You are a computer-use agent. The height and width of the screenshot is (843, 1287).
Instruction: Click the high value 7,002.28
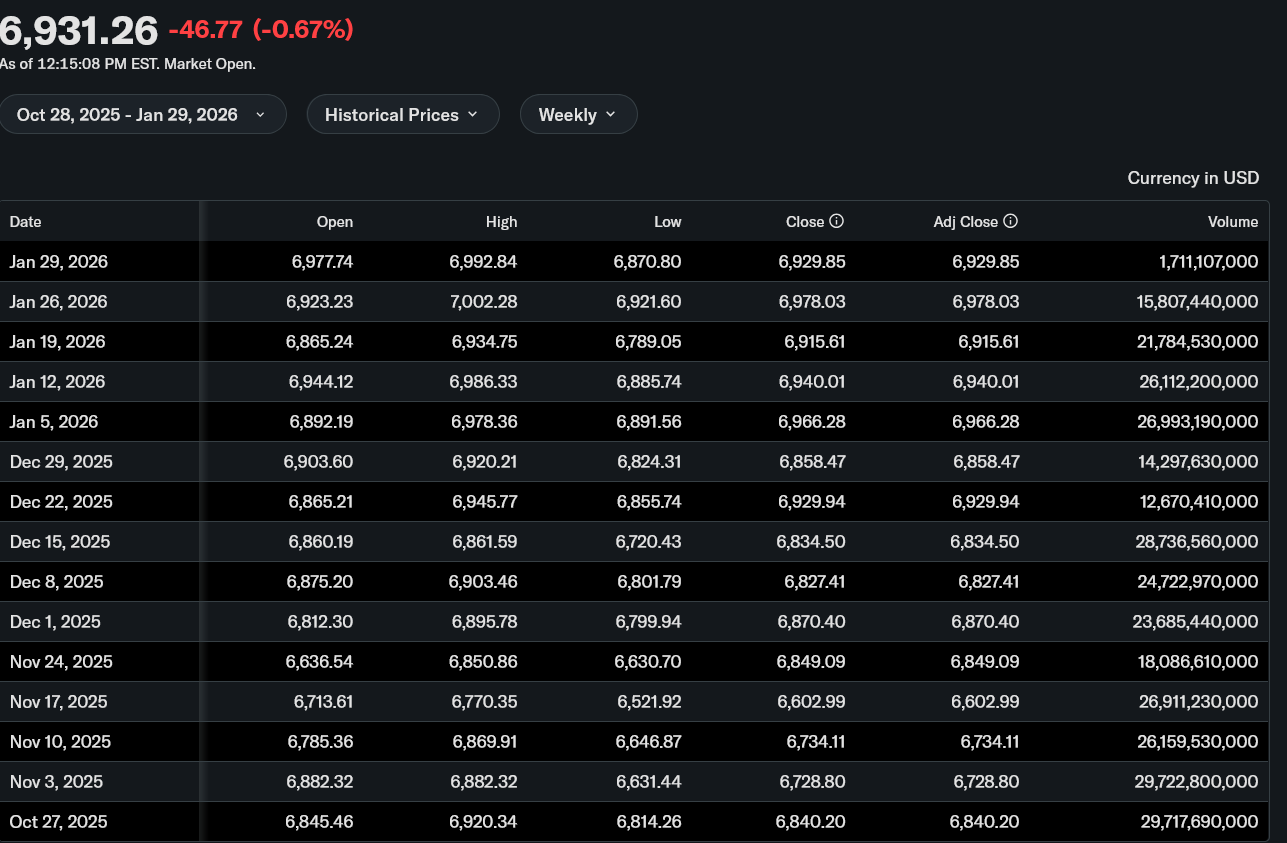pos(484,302)
